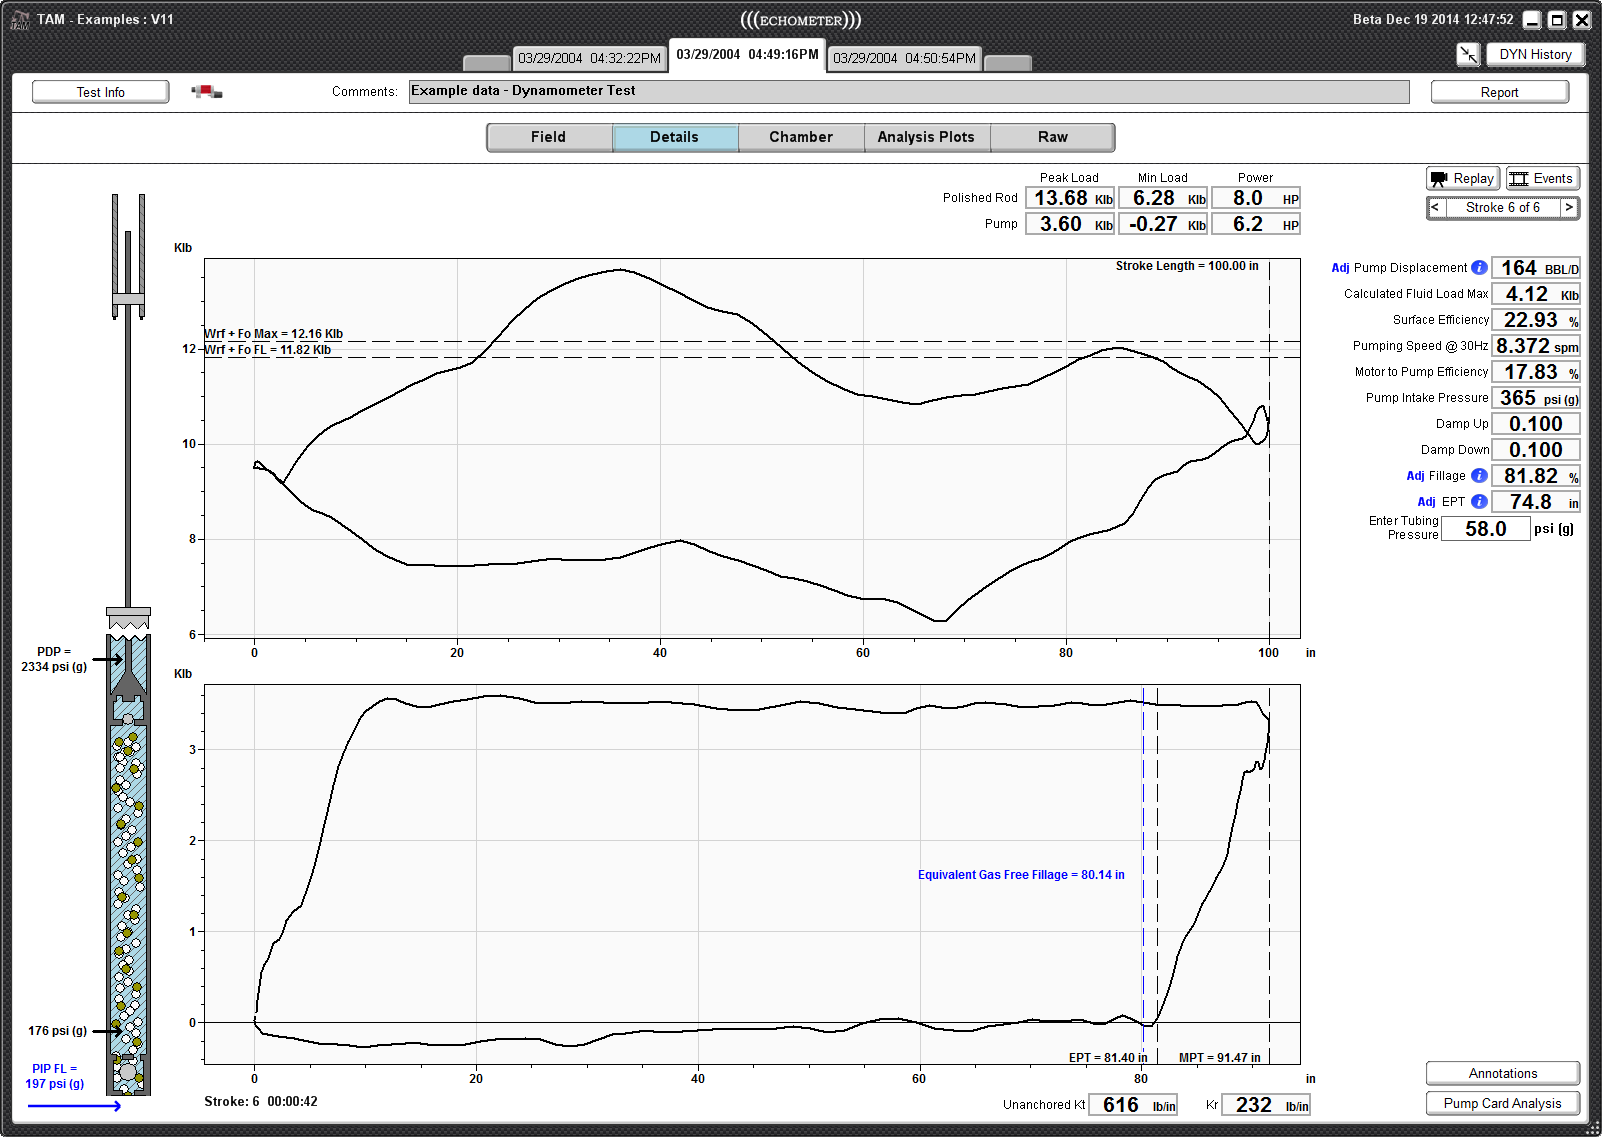Open the Test Info dialog
1602x1137 pixels.
pos(100,91)
